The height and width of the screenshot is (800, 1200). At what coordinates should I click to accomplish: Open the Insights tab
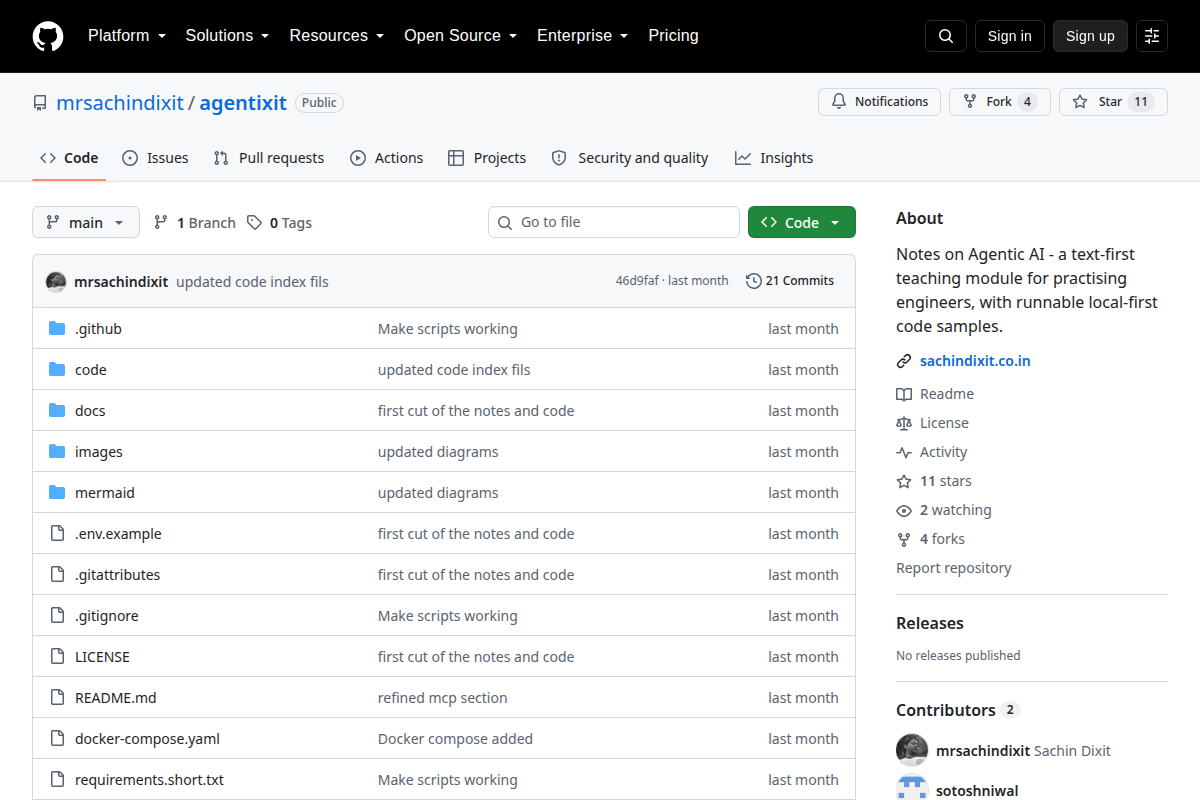pos(774,158)
